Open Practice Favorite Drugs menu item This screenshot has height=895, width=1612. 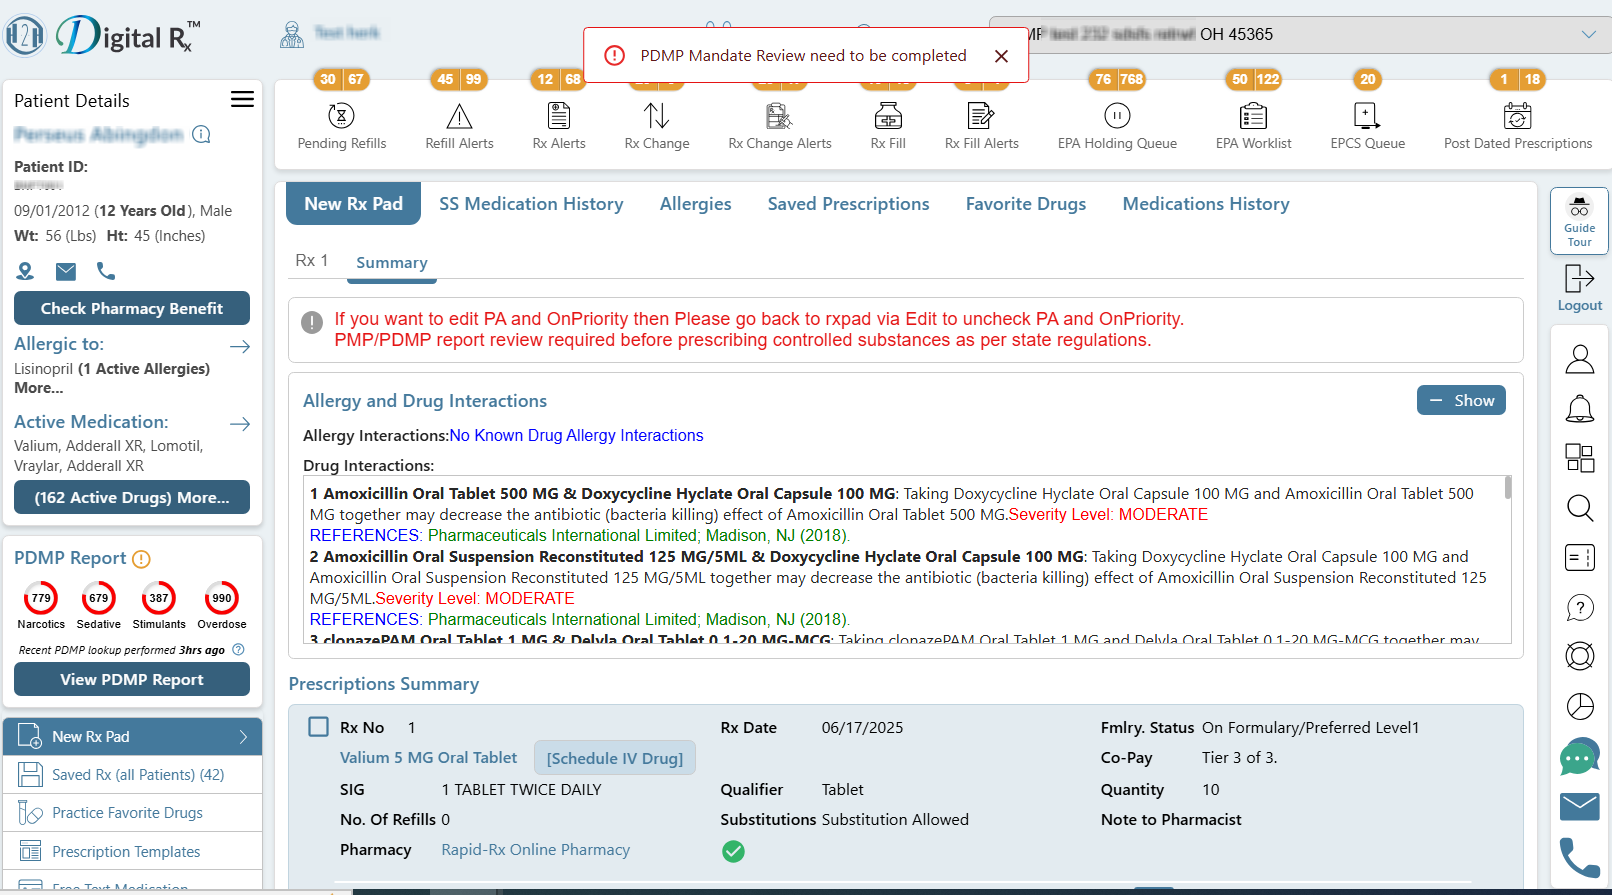click(132, 813)
